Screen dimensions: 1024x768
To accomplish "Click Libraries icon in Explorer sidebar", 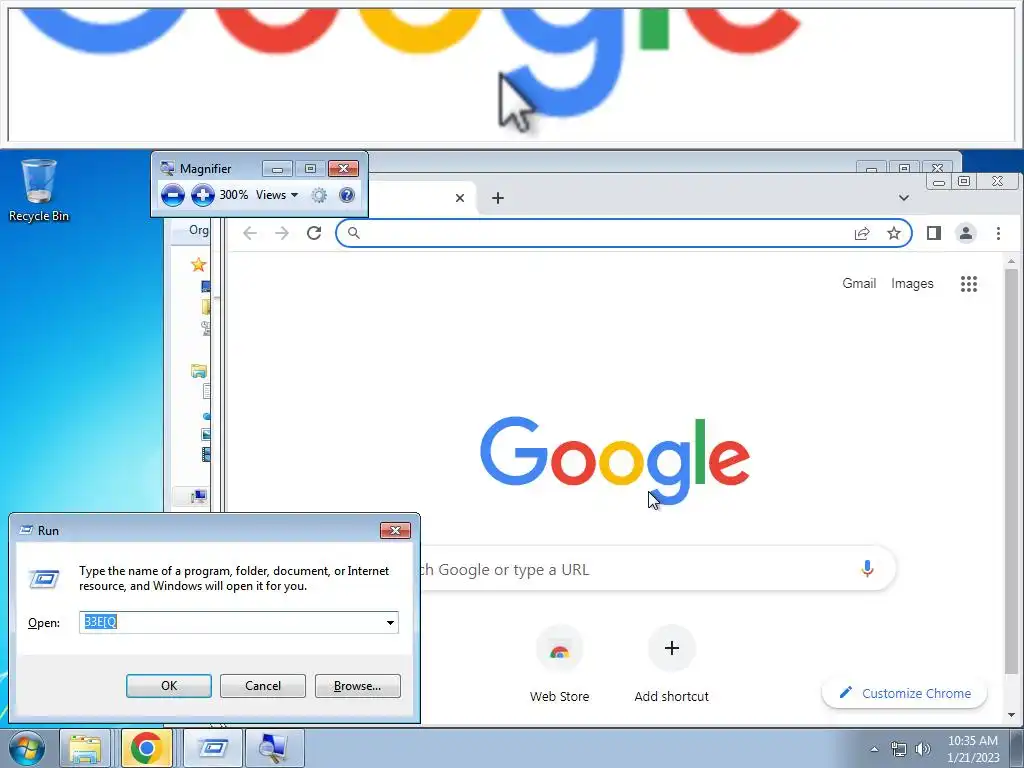I will [x=199, y=371].
